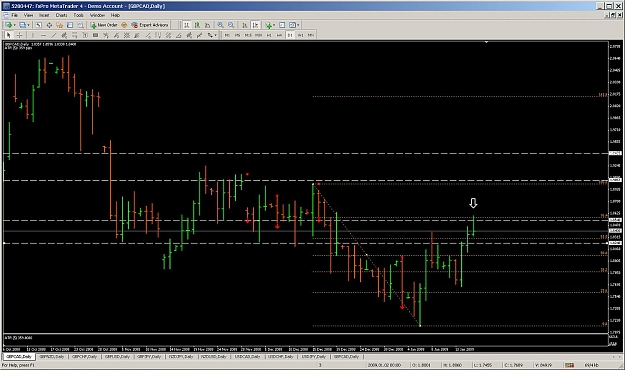Click the 'For Help, press F1' status text

coord(19,365)
